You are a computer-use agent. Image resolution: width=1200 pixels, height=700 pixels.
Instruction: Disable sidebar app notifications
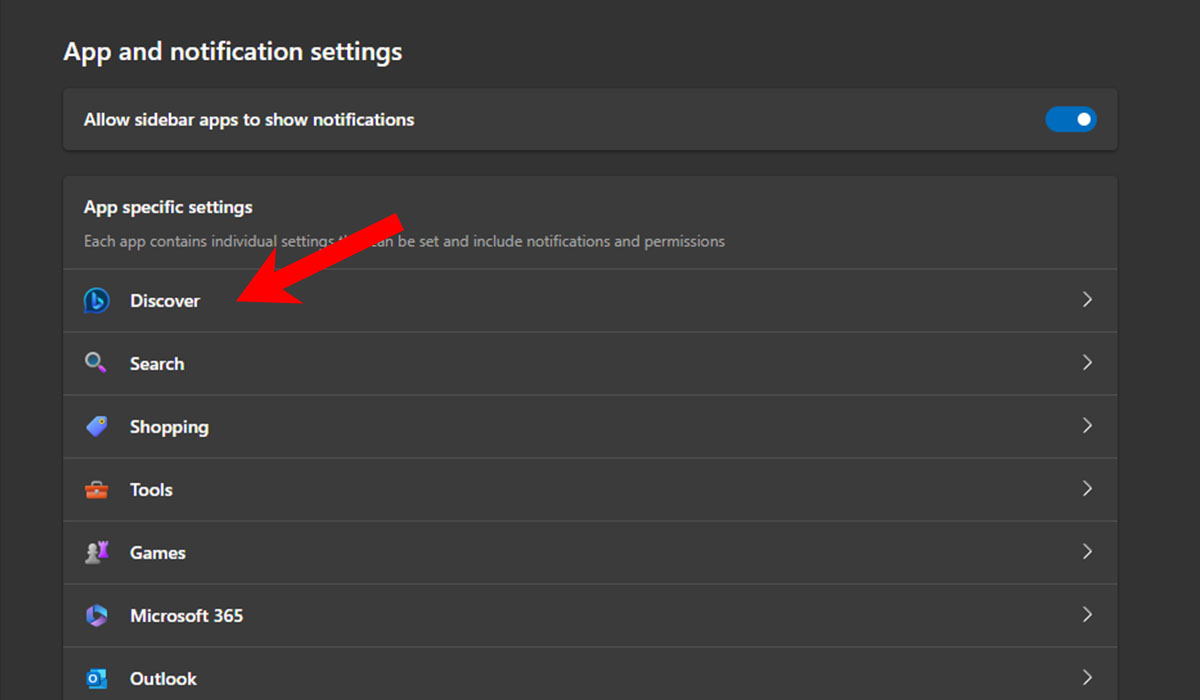1071,119
